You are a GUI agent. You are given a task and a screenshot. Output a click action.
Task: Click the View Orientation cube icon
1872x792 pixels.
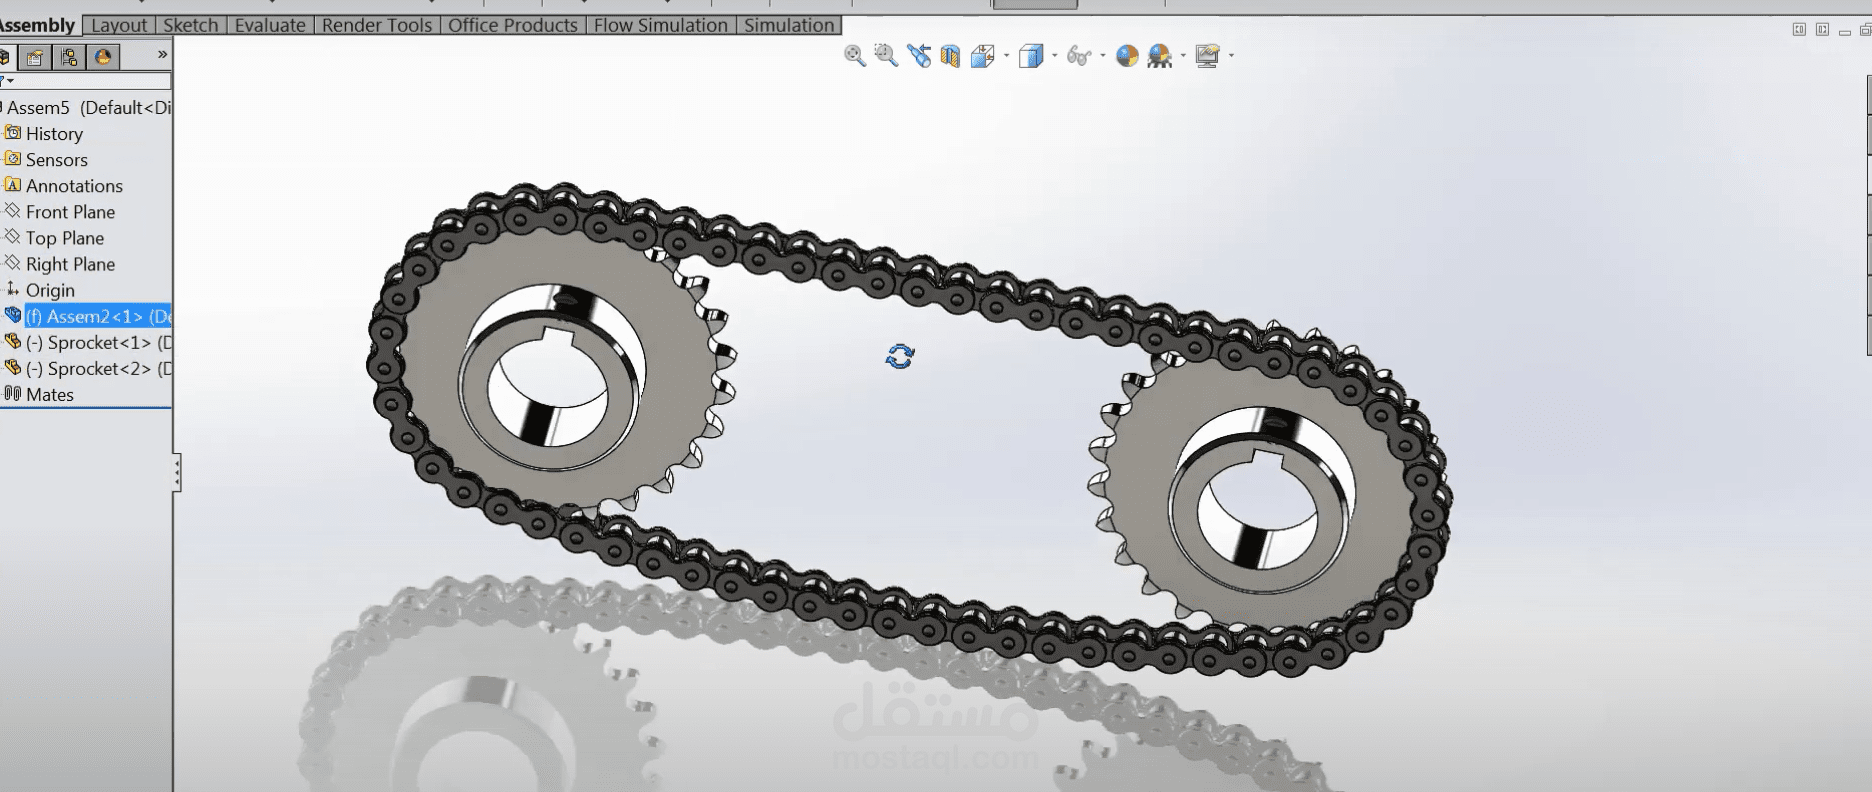point(982,56)
